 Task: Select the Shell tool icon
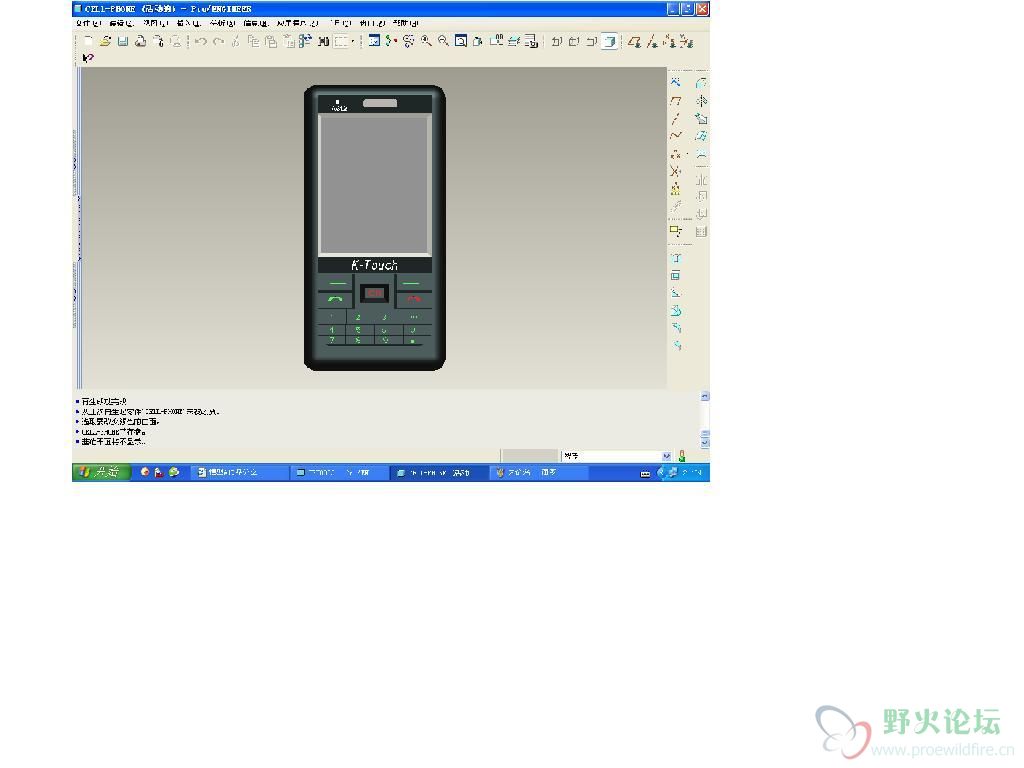coord(675,276)
